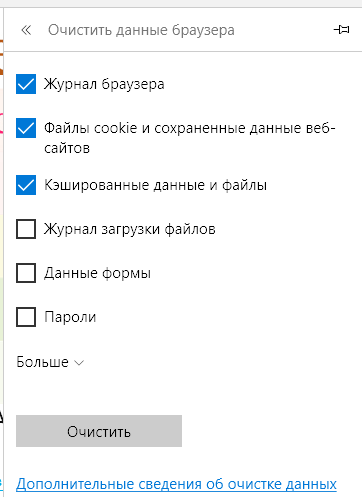
Task: Click the chevron arrow beside Больше
Action: (x=79, y=363)
